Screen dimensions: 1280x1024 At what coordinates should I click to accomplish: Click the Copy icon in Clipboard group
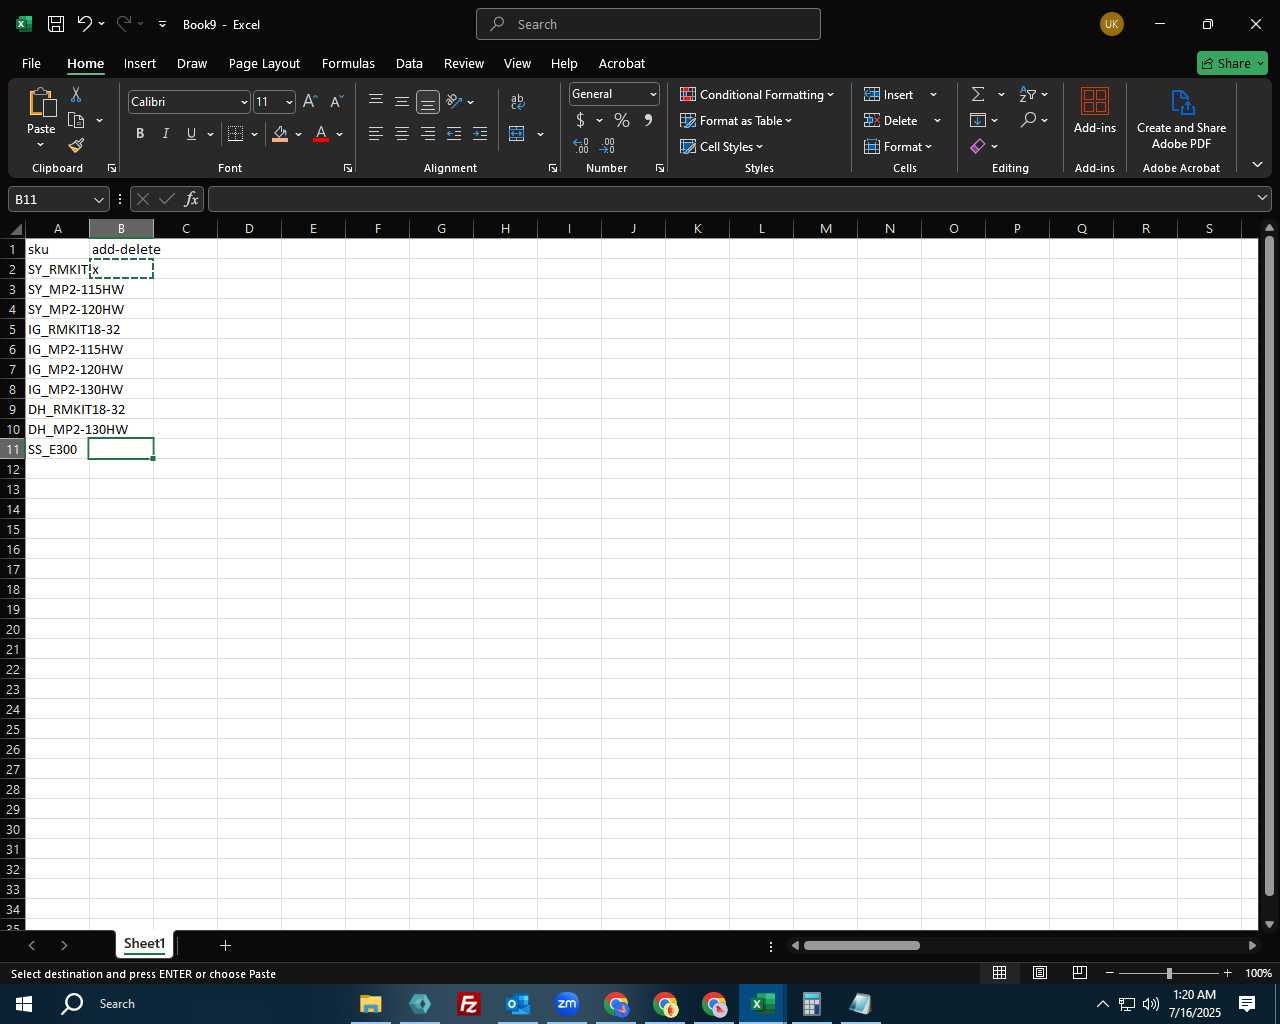tap(76, 120)
